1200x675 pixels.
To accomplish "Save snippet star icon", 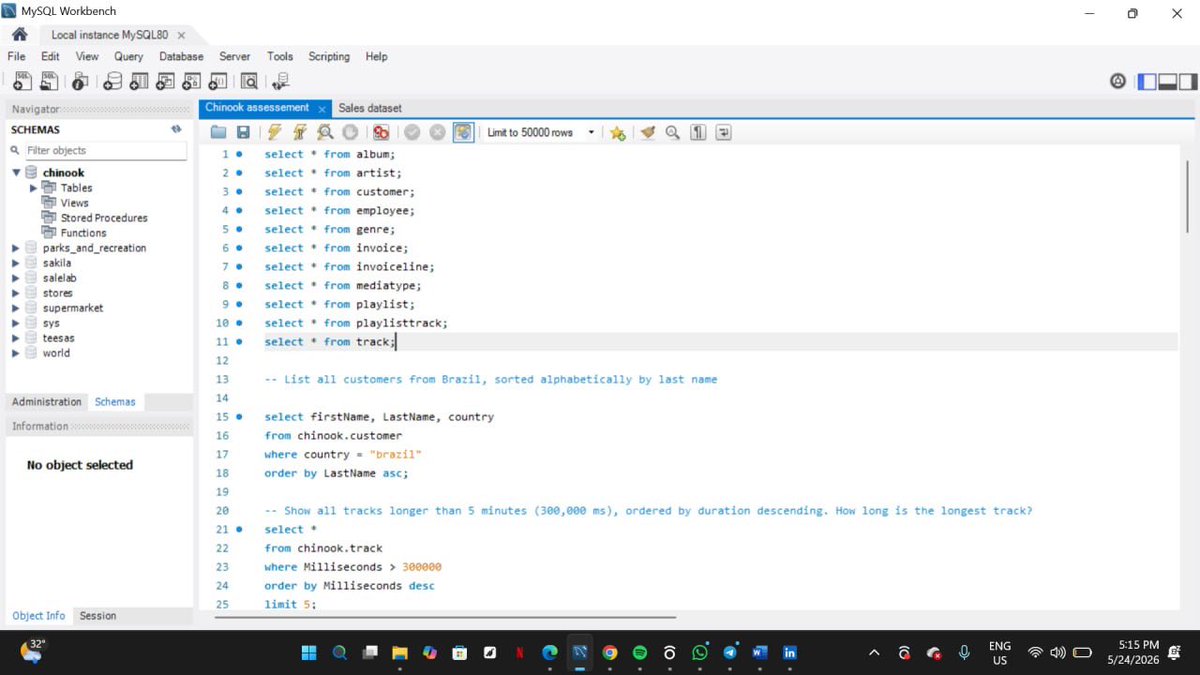I will (618, 132).
